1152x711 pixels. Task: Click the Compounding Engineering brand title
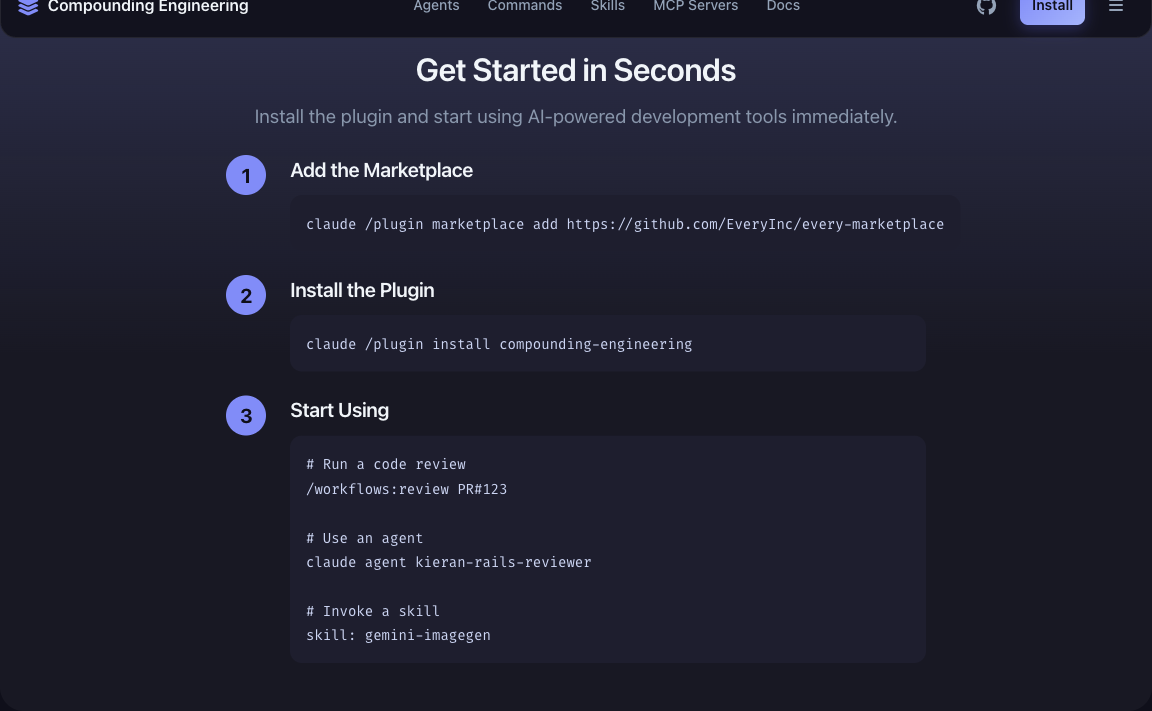coord(148,7)
